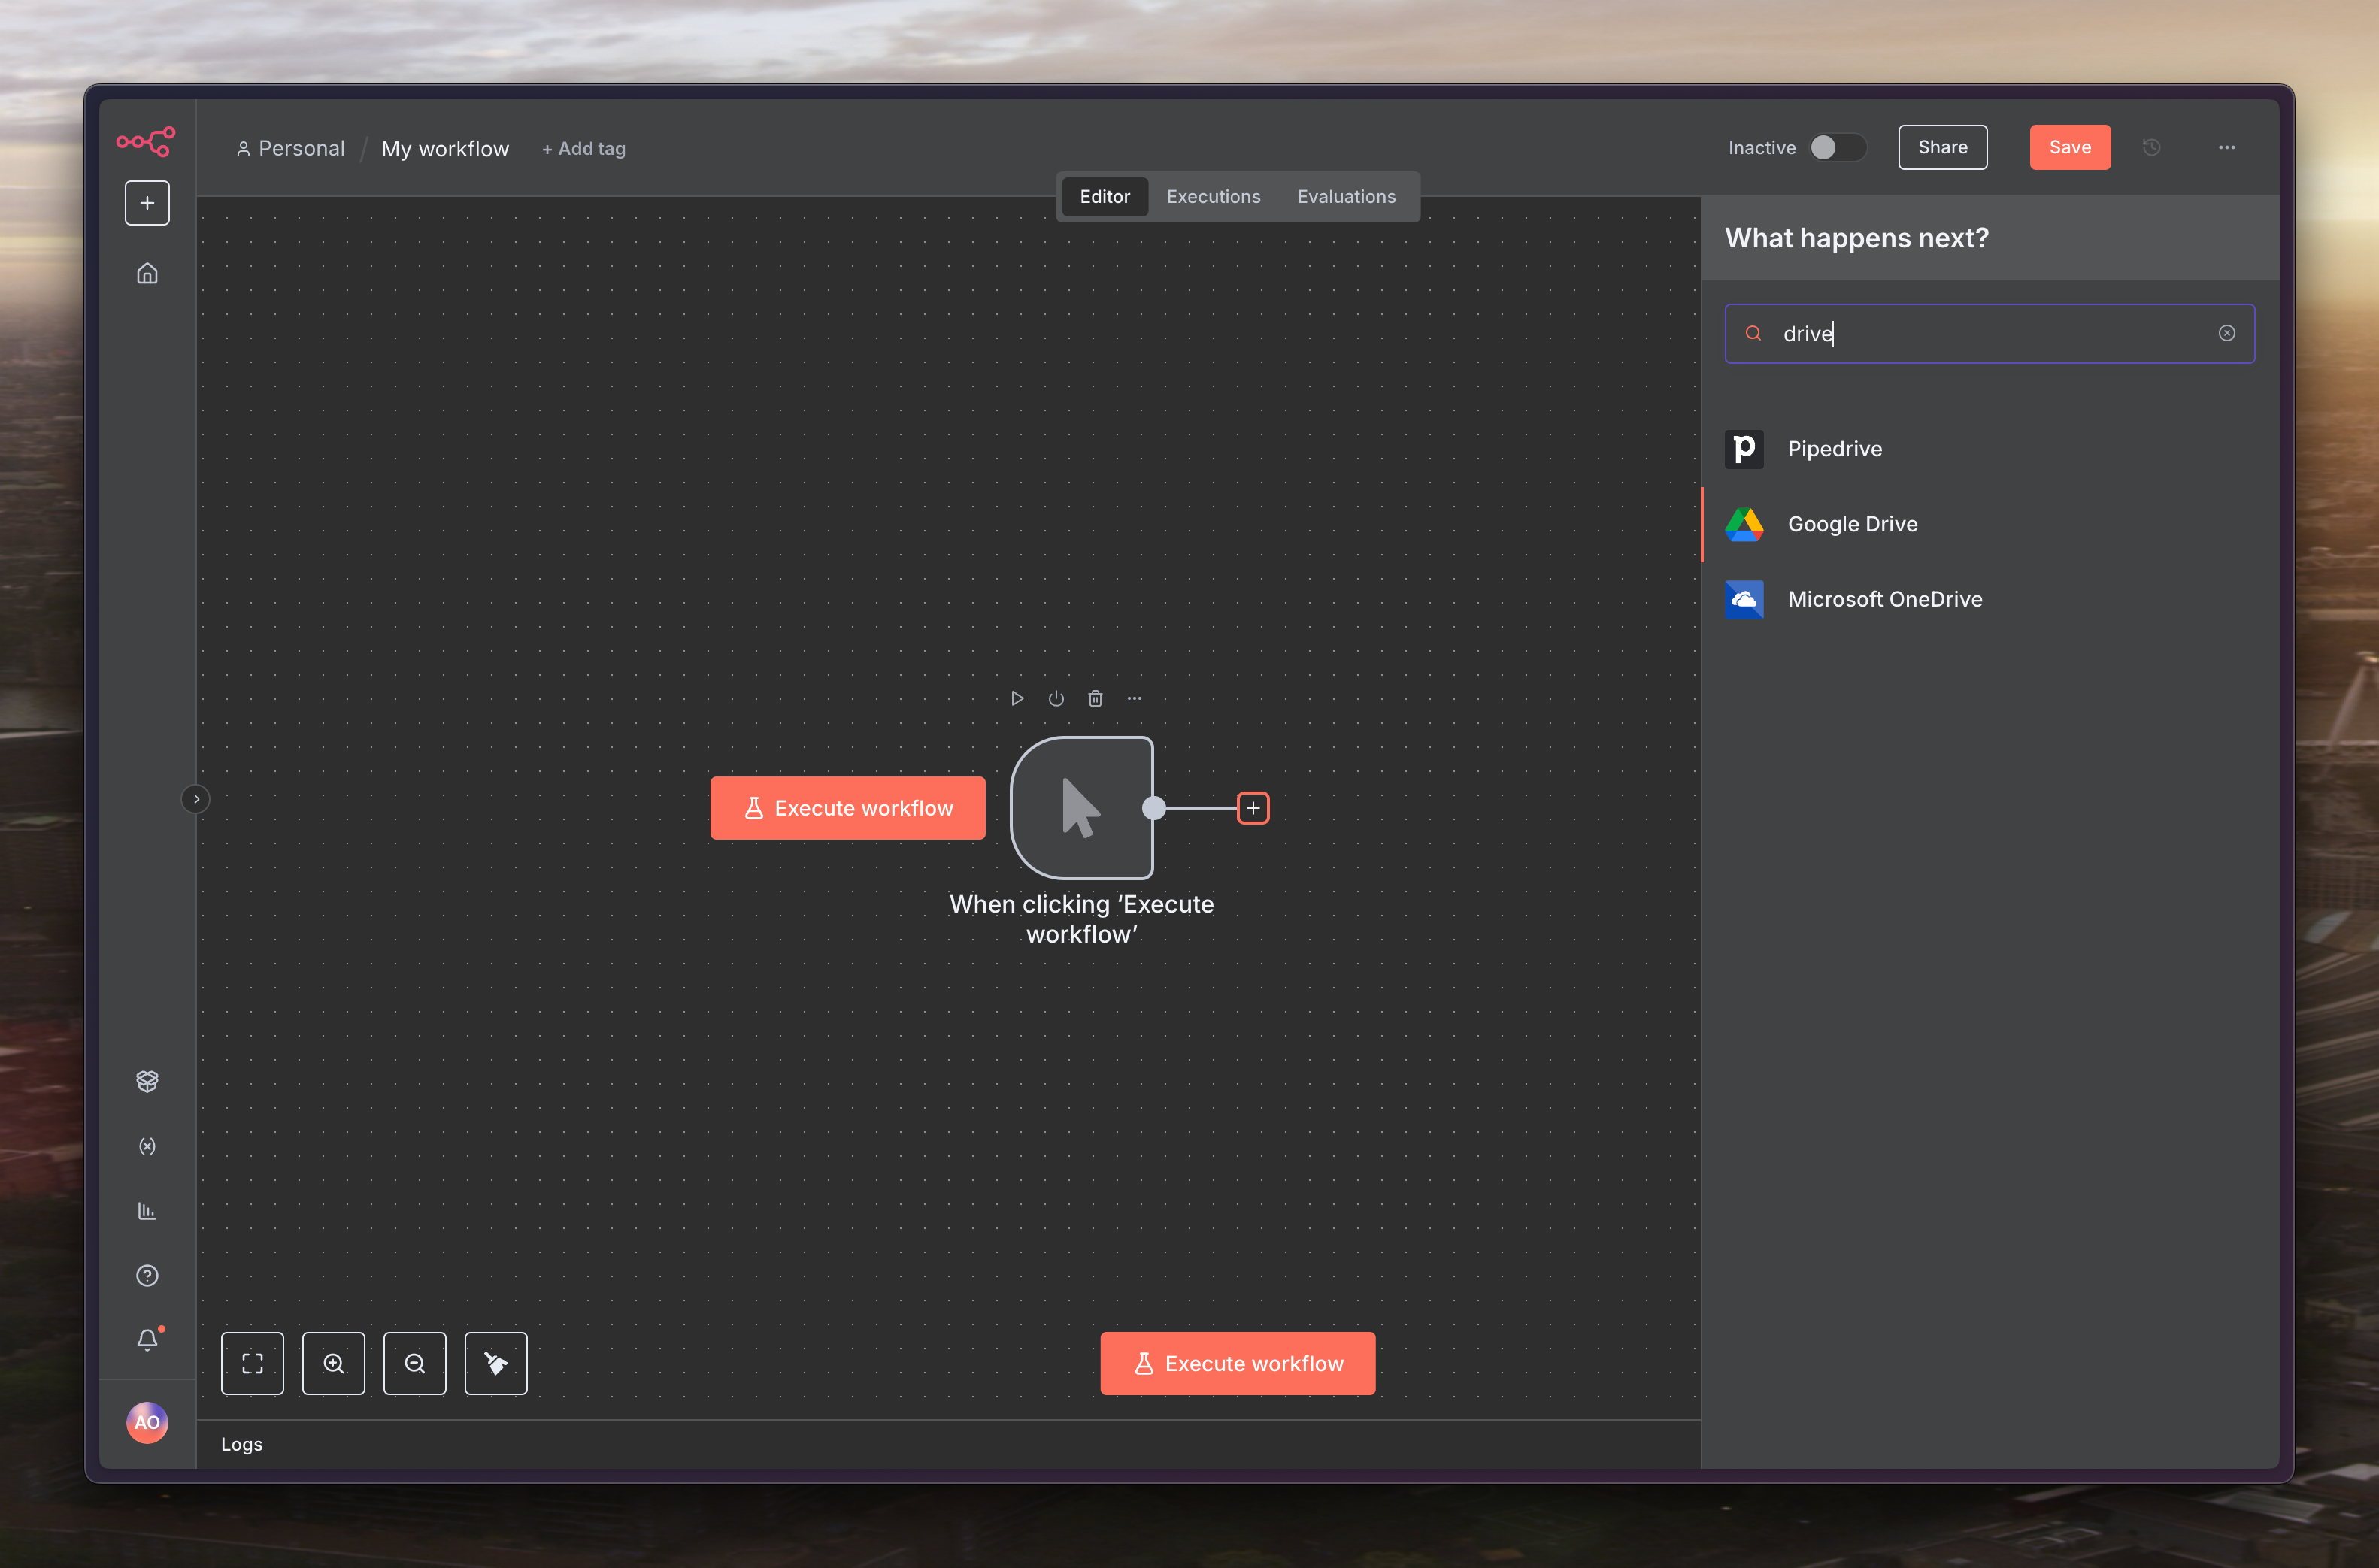
Task: Click the What happens next? heading
Action: 1856,238
